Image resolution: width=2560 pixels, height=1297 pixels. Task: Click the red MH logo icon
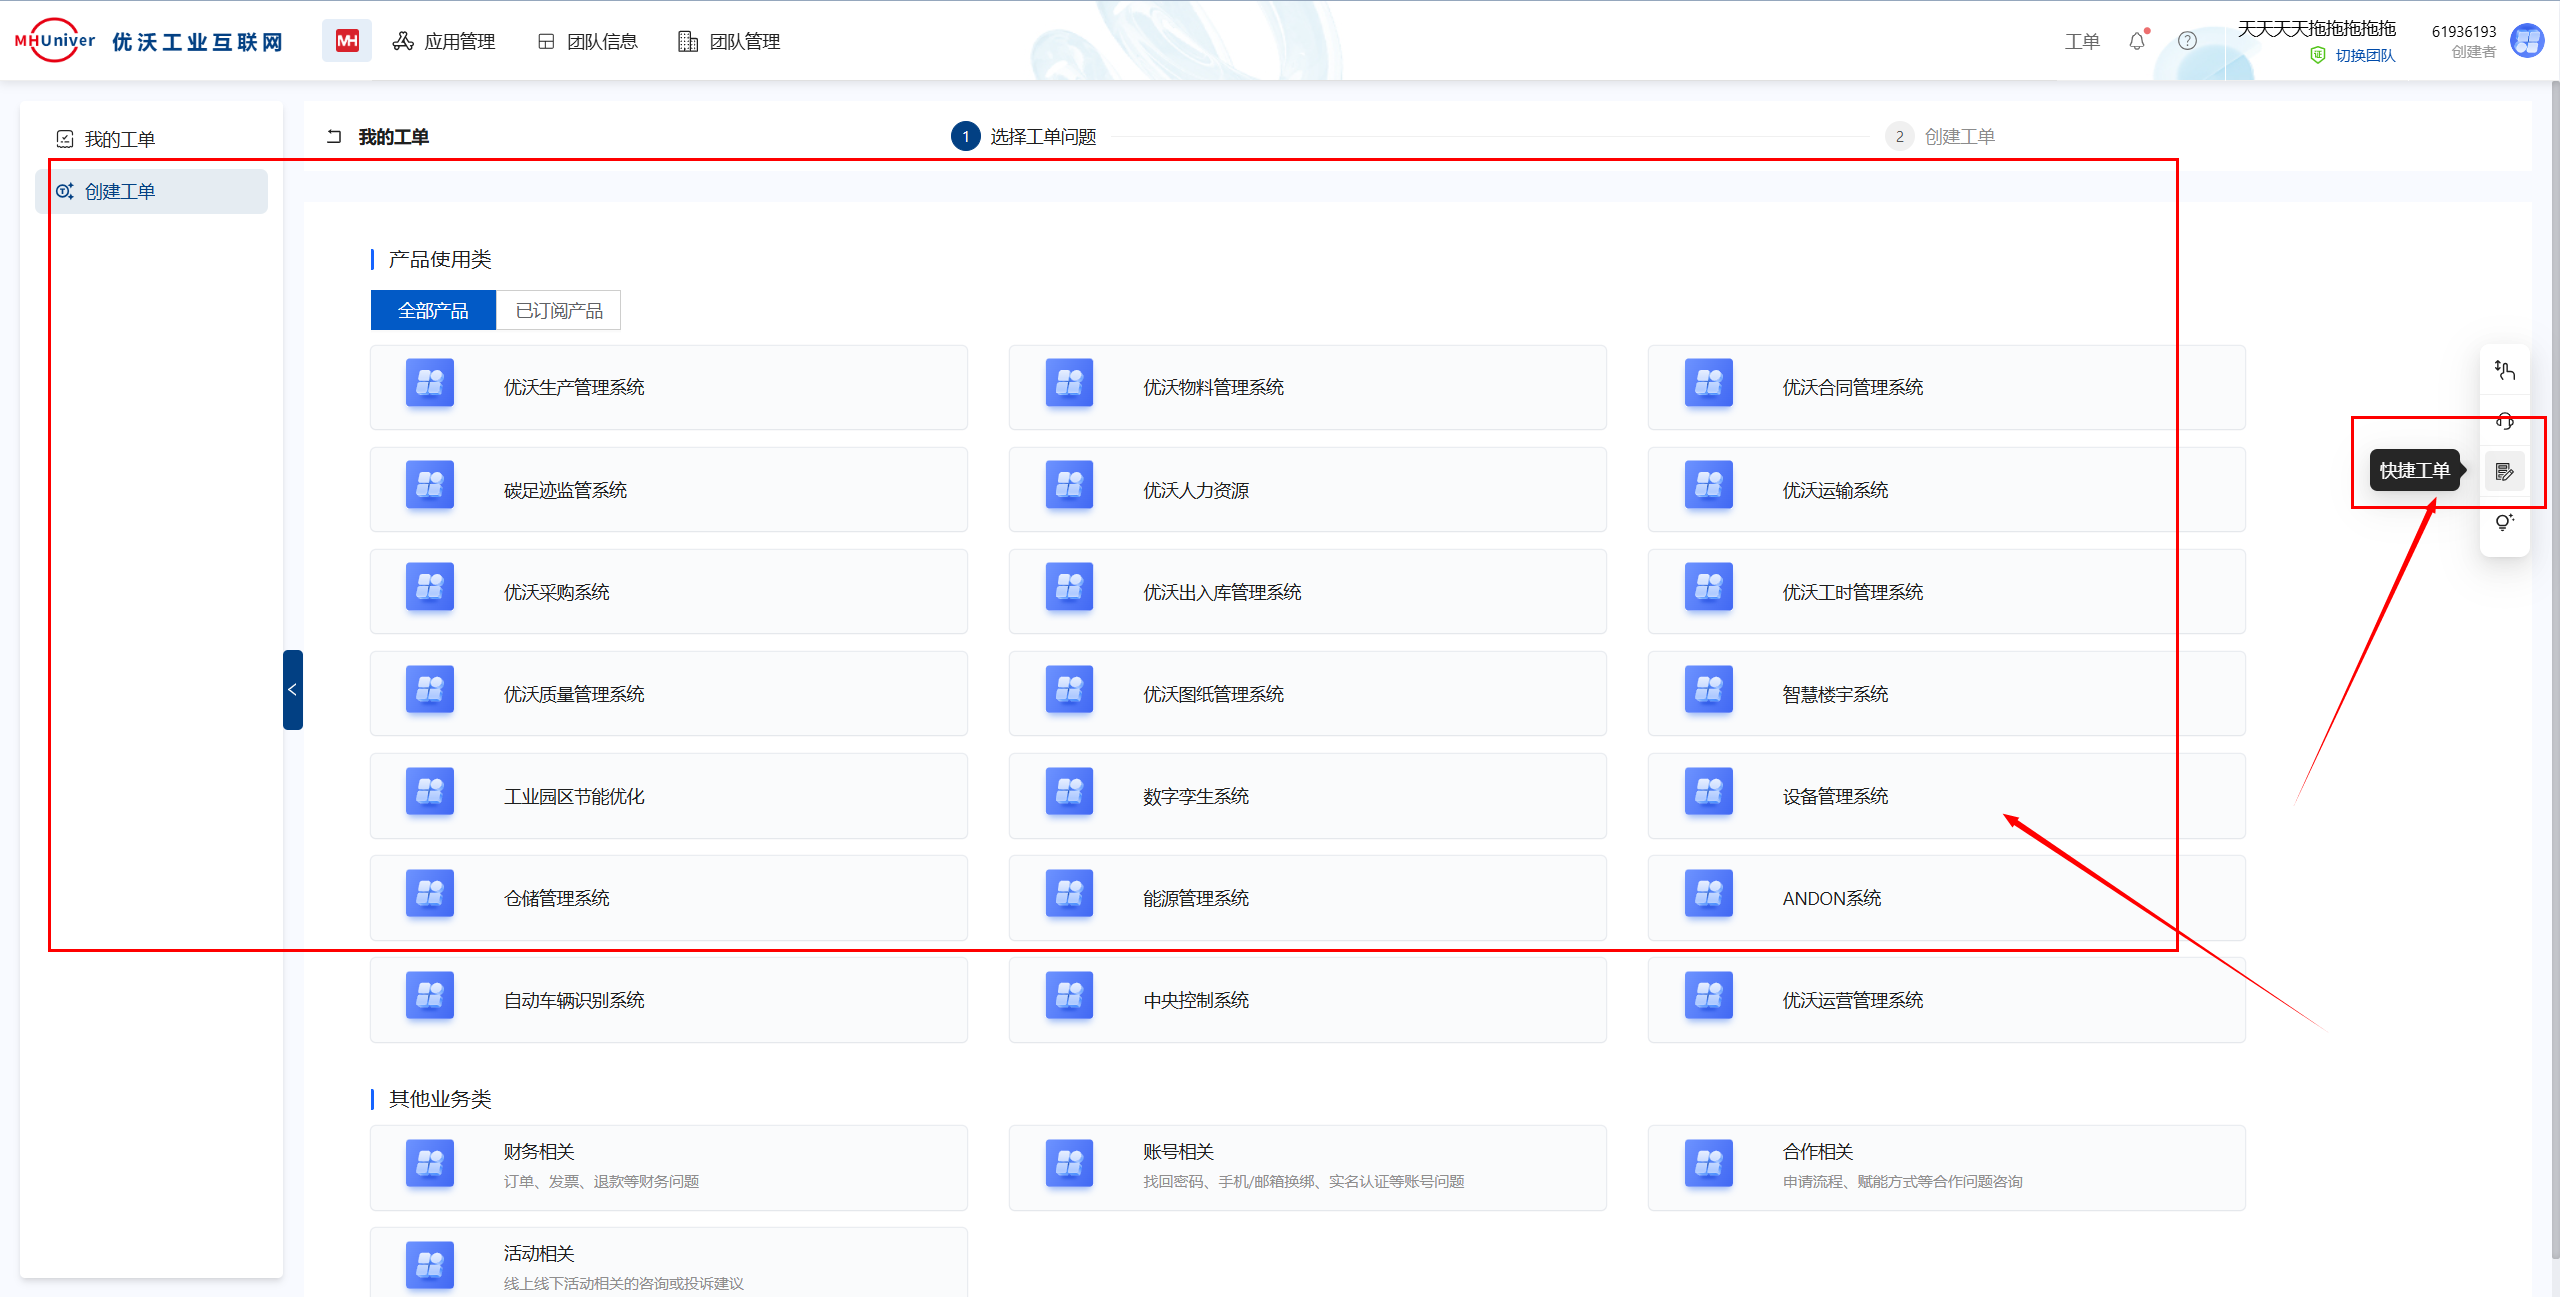[347, 41]
